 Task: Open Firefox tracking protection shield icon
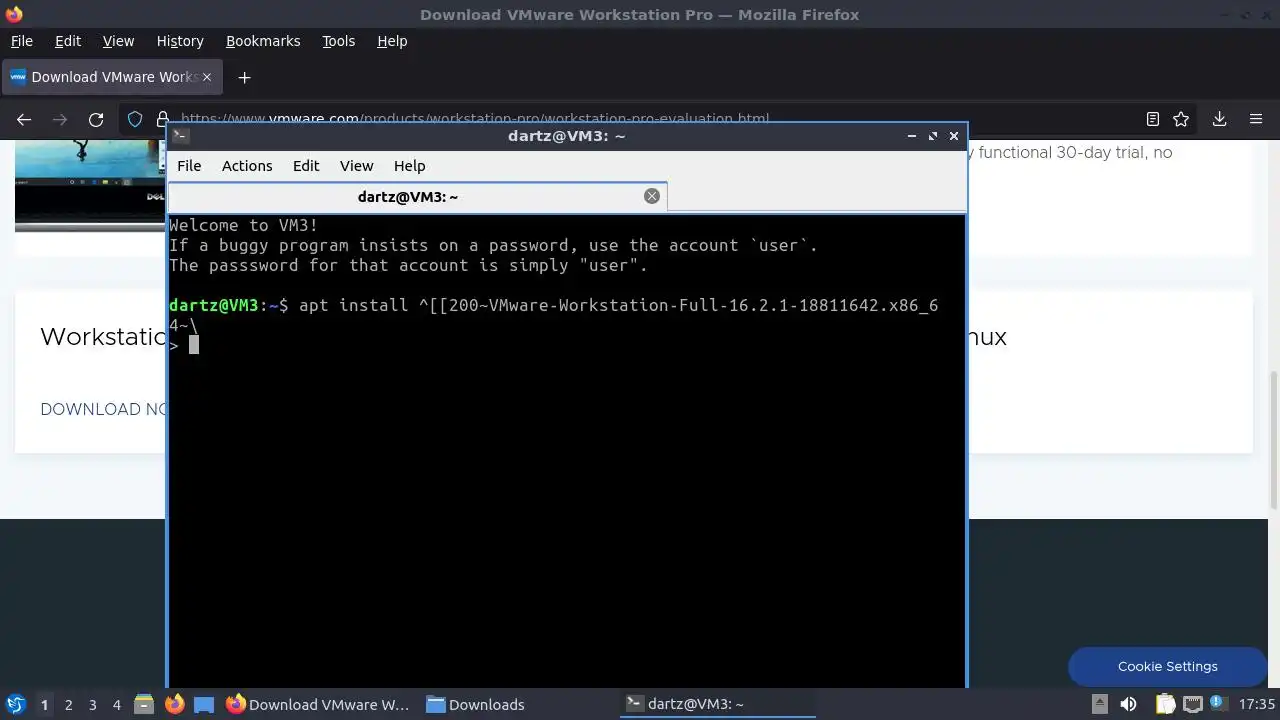click(x=135, y=119)
